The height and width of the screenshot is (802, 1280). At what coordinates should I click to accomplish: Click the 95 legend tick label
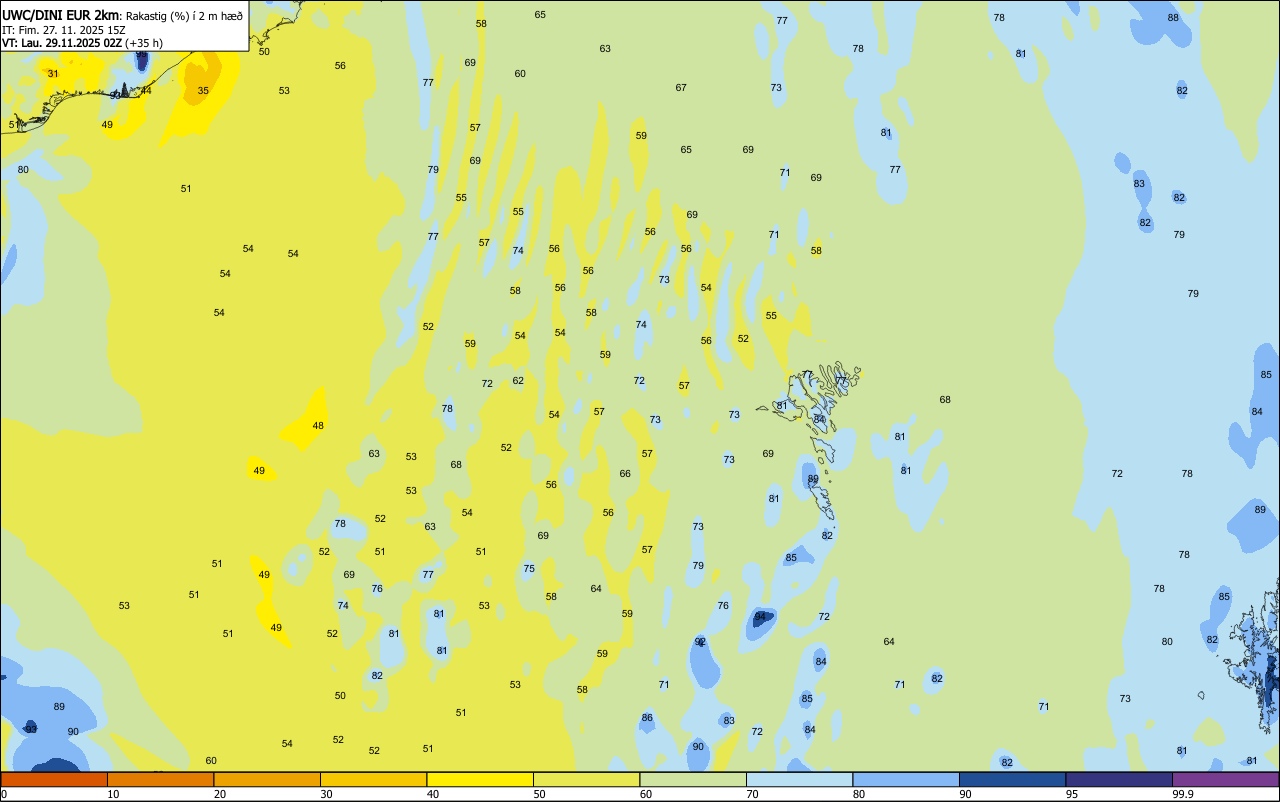pyautogui.click(x=1072, y=794)
